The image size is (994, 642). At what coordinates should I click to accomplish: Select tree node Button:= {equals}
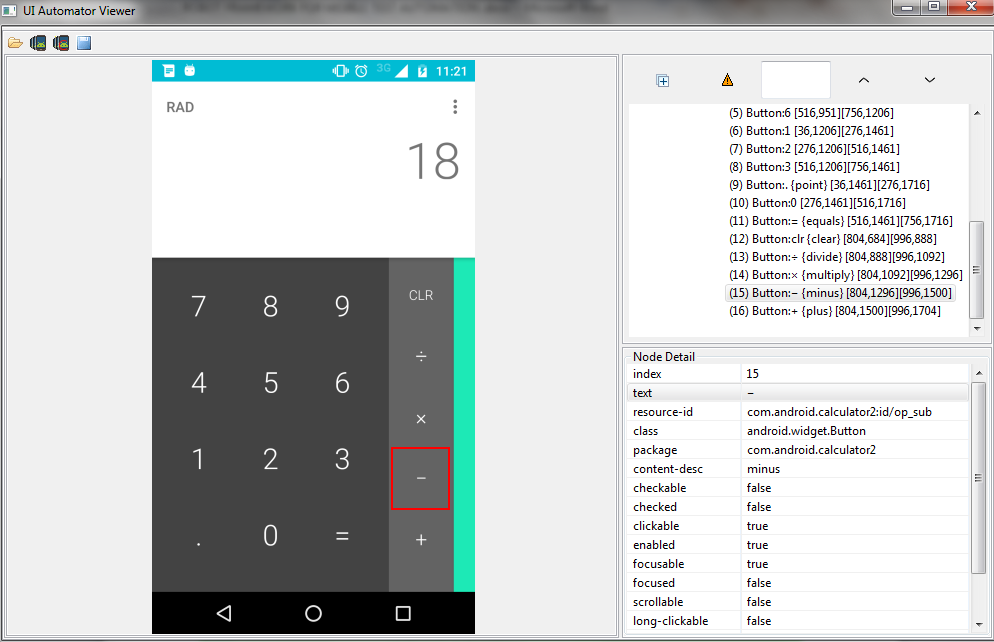coord(840,221)
